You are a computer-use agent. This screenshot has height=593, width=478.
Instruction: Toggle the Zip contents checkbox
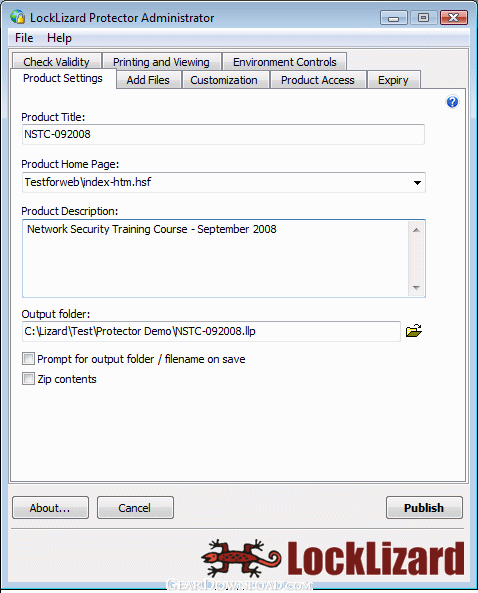(28, 379)
